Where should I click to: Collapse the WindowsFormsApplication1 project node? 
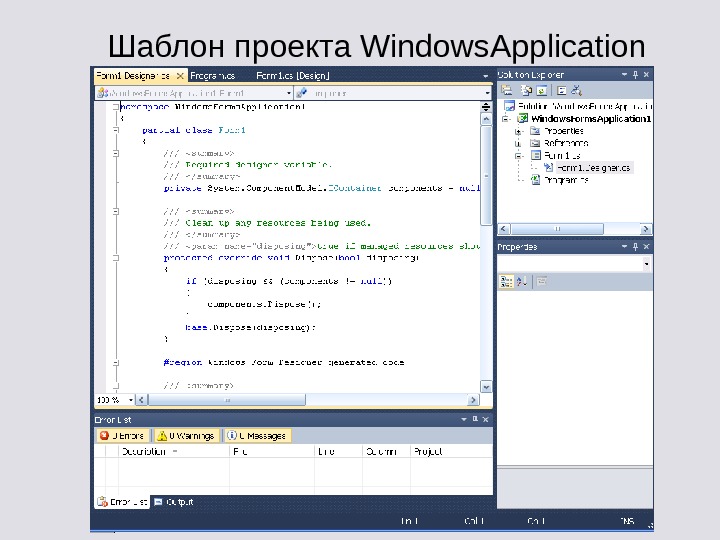click(x=505, y=119)
